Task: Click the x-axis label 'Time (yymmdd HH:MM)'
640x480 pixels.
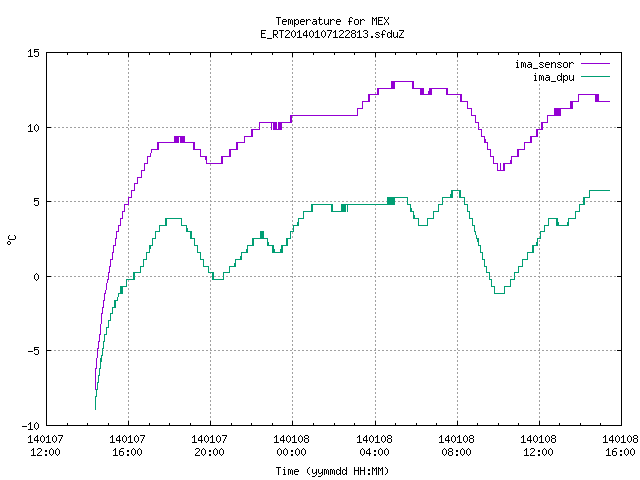Action: (332, 471)
